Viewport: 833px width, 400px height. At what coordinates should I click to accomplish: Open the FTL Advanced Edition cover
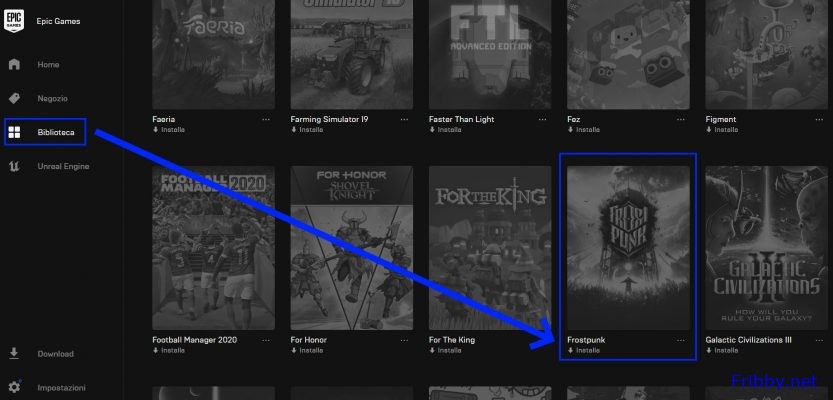490,54
